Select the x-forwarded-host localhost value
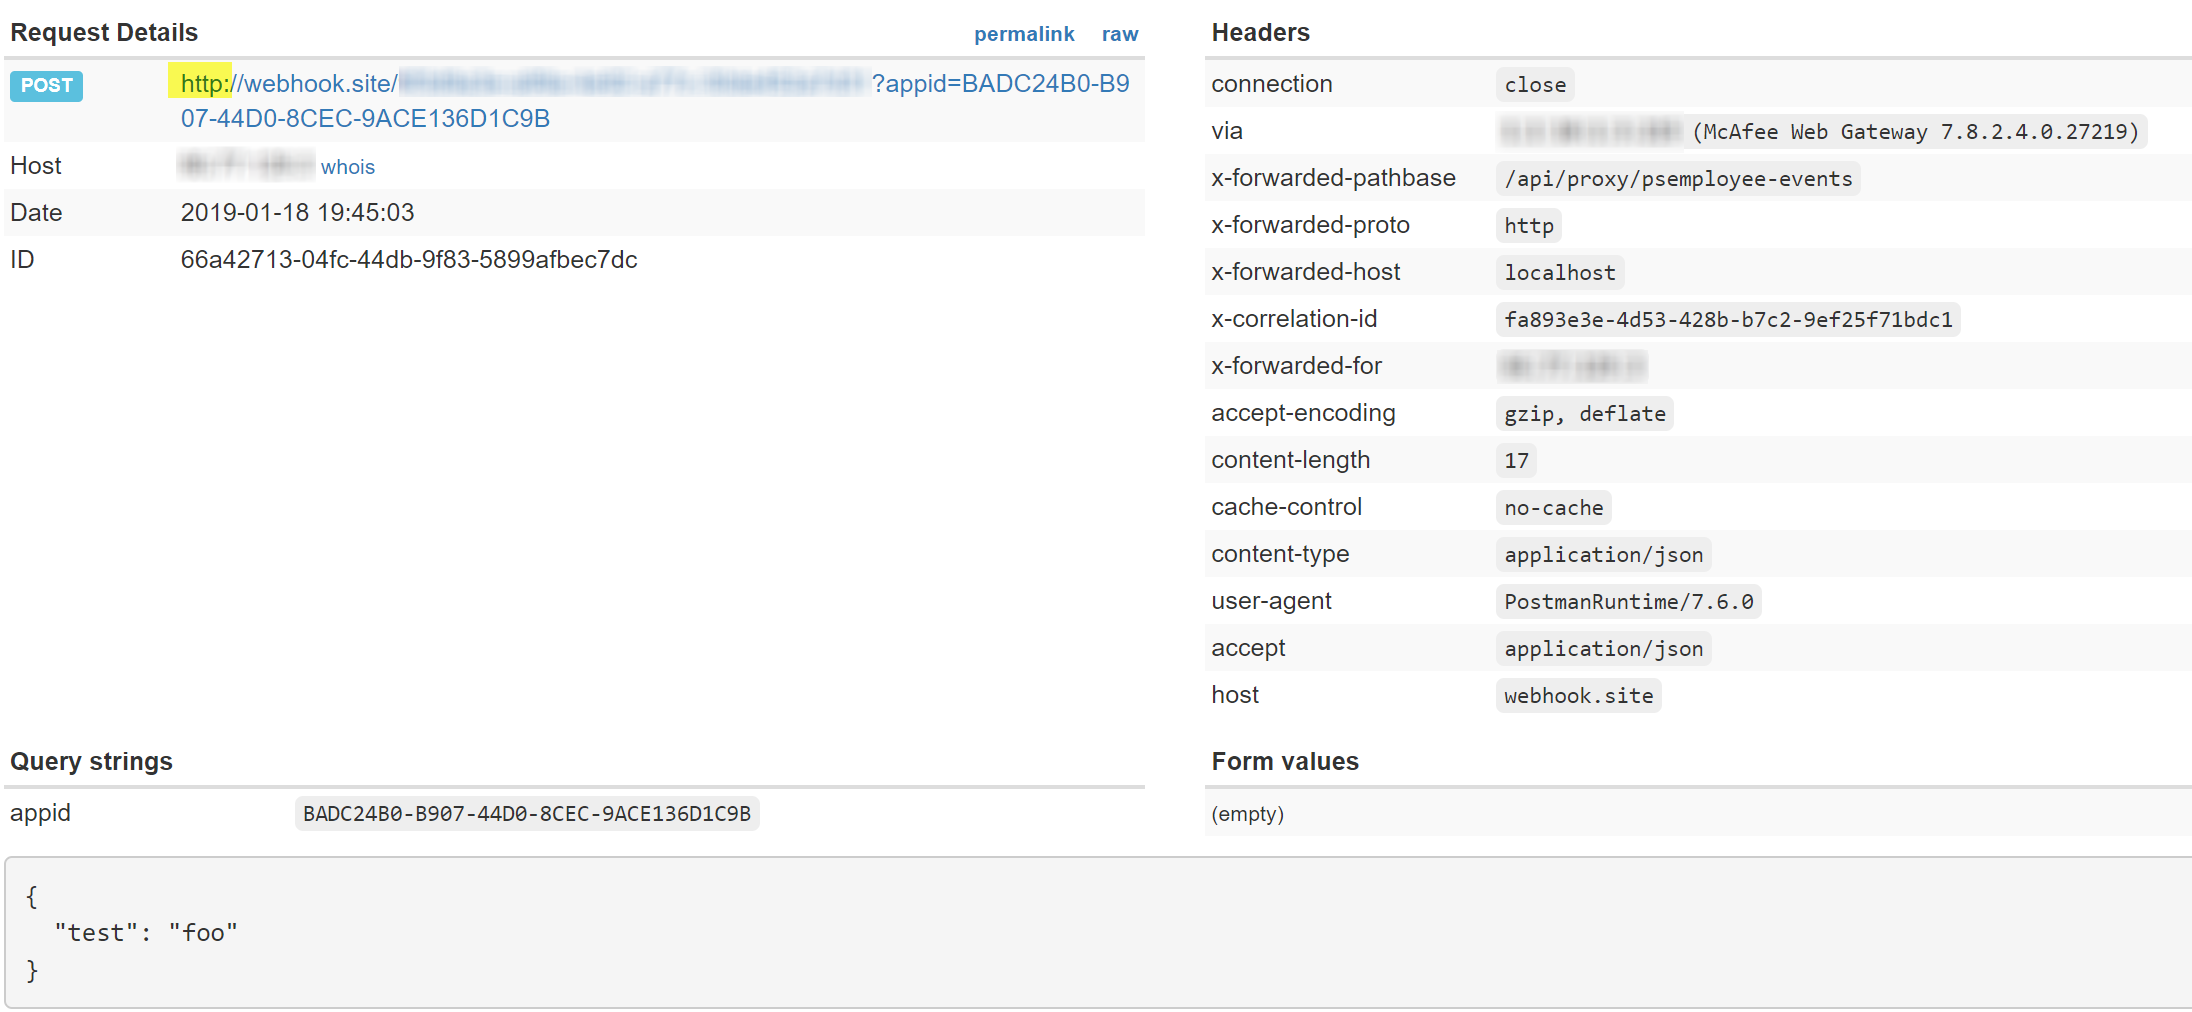2192x1012 pixels. point(1559,271)
